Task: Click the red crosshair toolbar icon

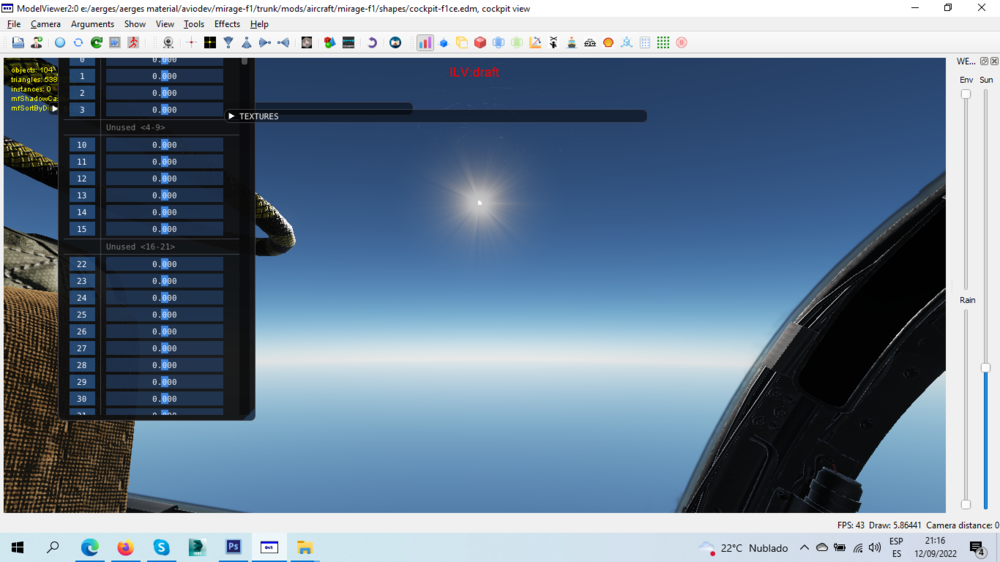Action: [x=191, y=43]
